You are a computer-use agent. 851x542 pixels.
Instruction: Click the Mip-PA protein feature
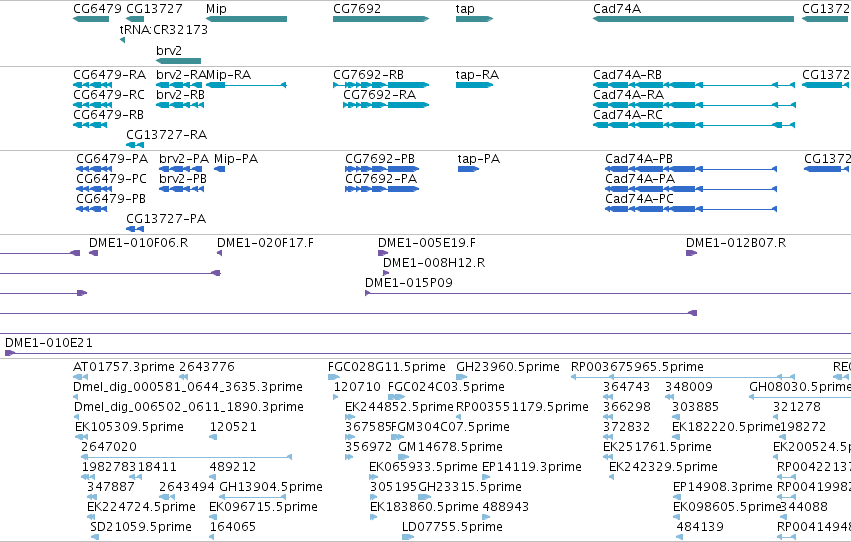[219, 169]
